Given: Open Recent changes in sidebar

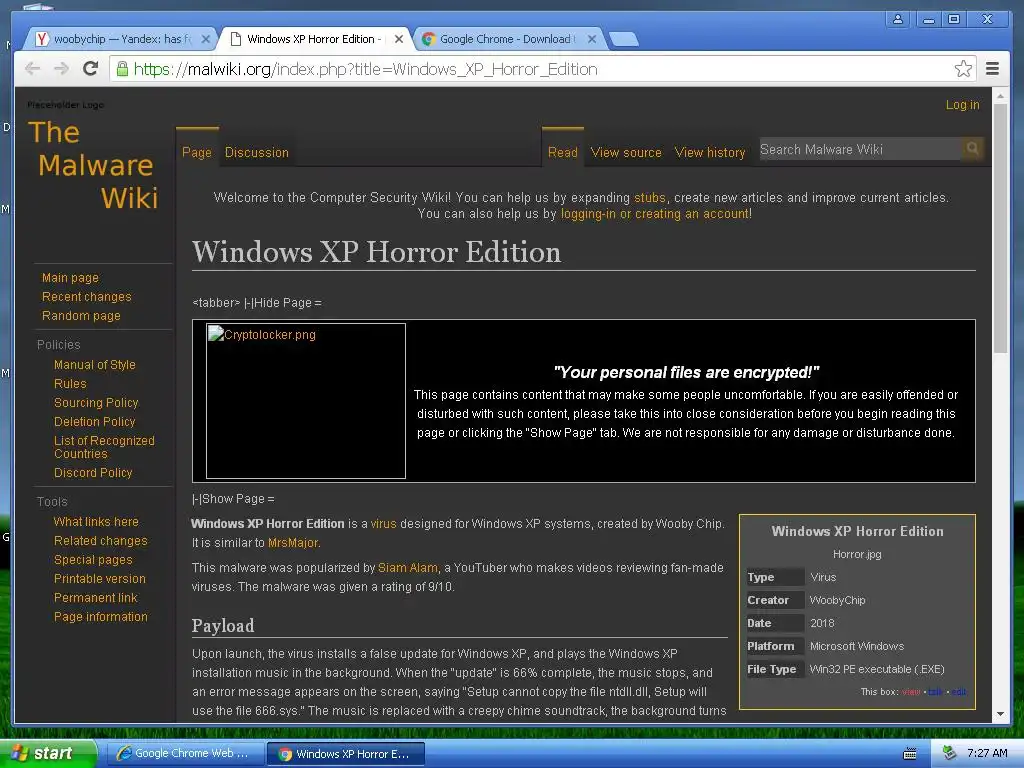Looking at the screenshot, I should point(86,296).
